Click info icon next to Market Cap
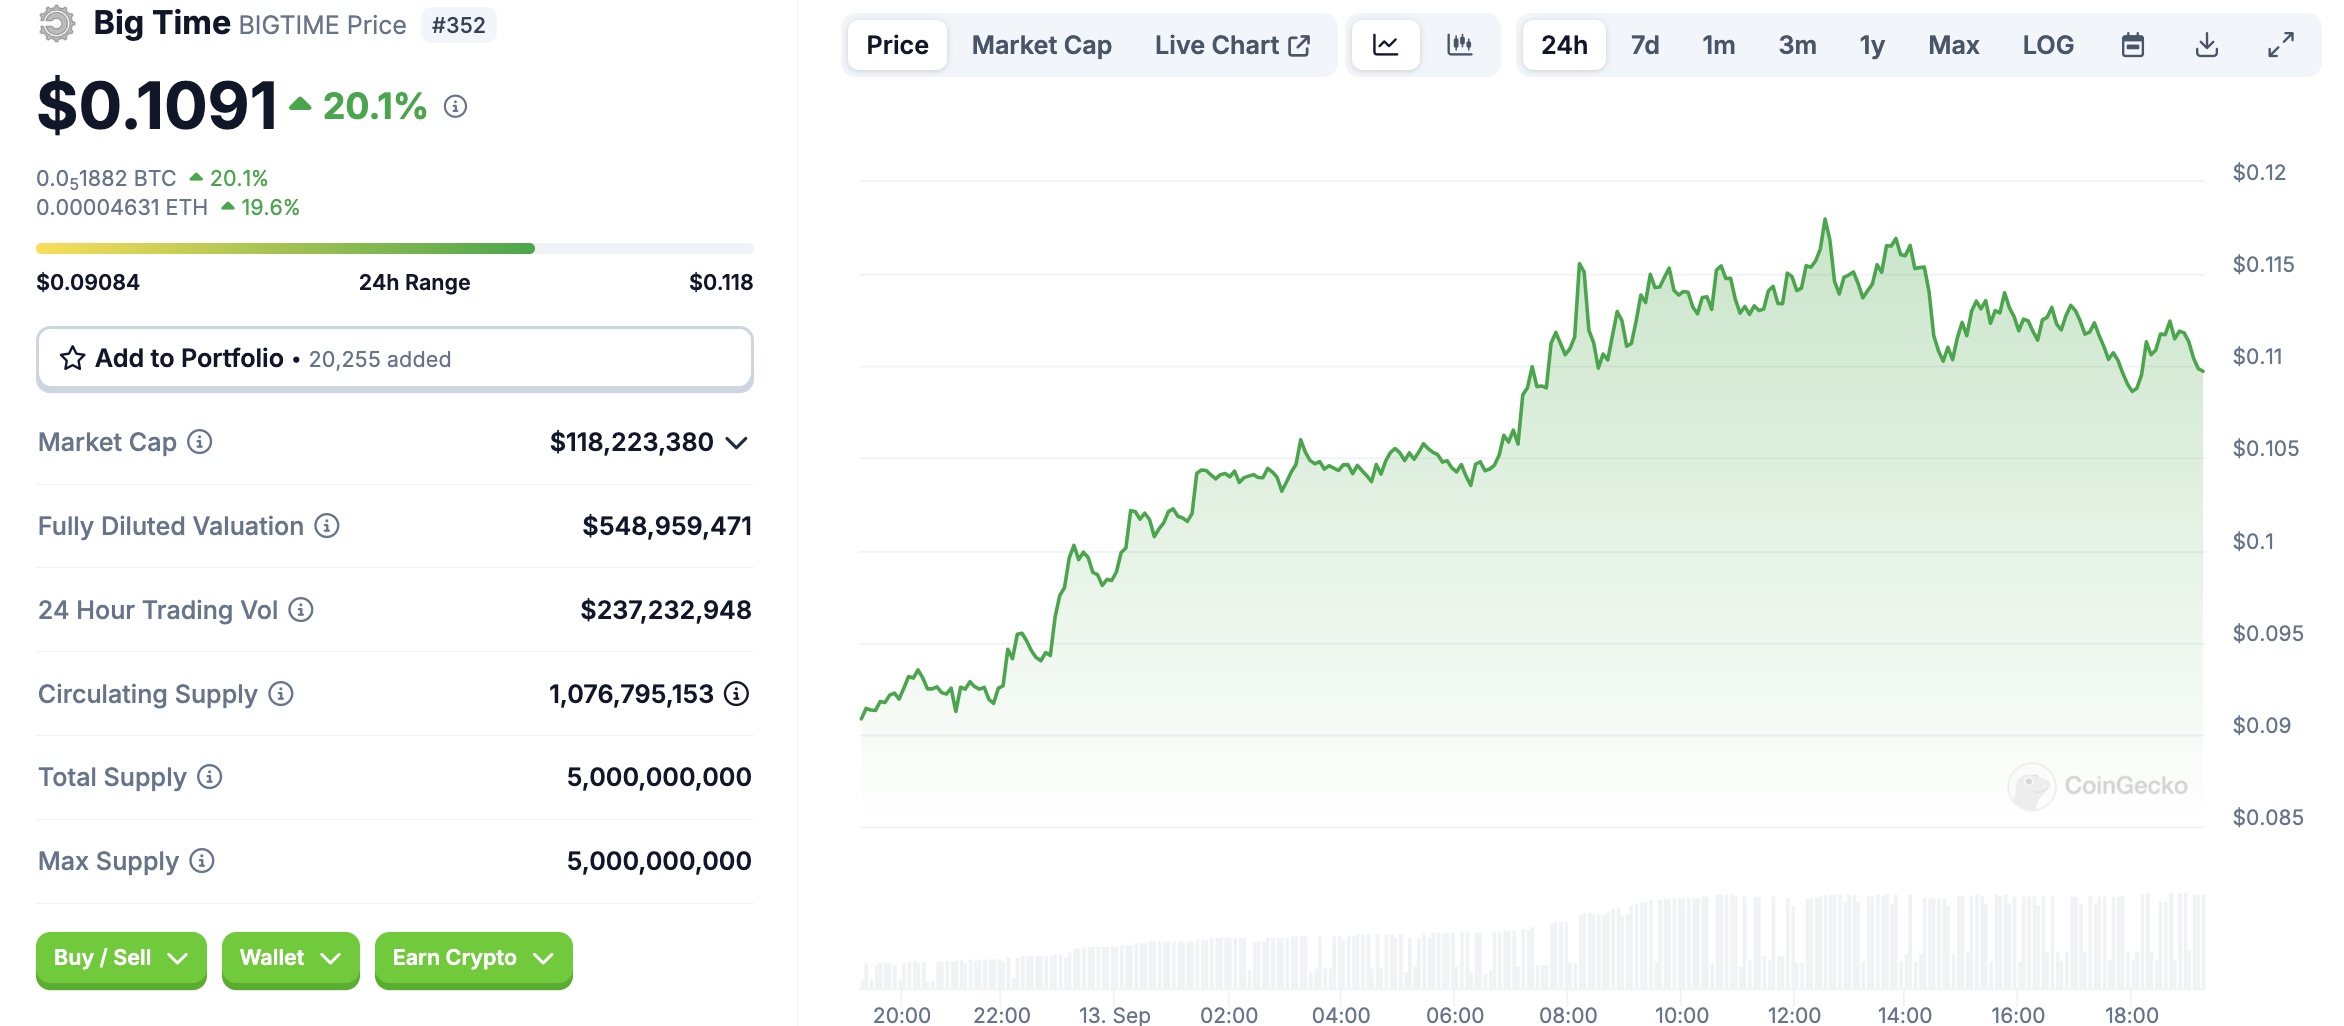2344x1026 pixels. pos(200,442)
